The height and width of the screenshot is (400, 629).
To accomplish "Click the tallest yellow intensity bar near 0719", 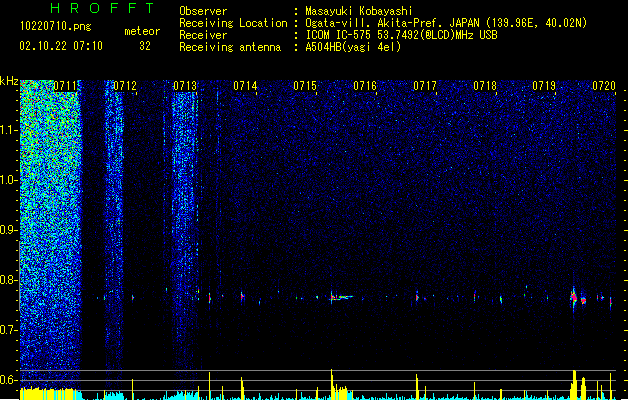I will [x=574, y=385].
